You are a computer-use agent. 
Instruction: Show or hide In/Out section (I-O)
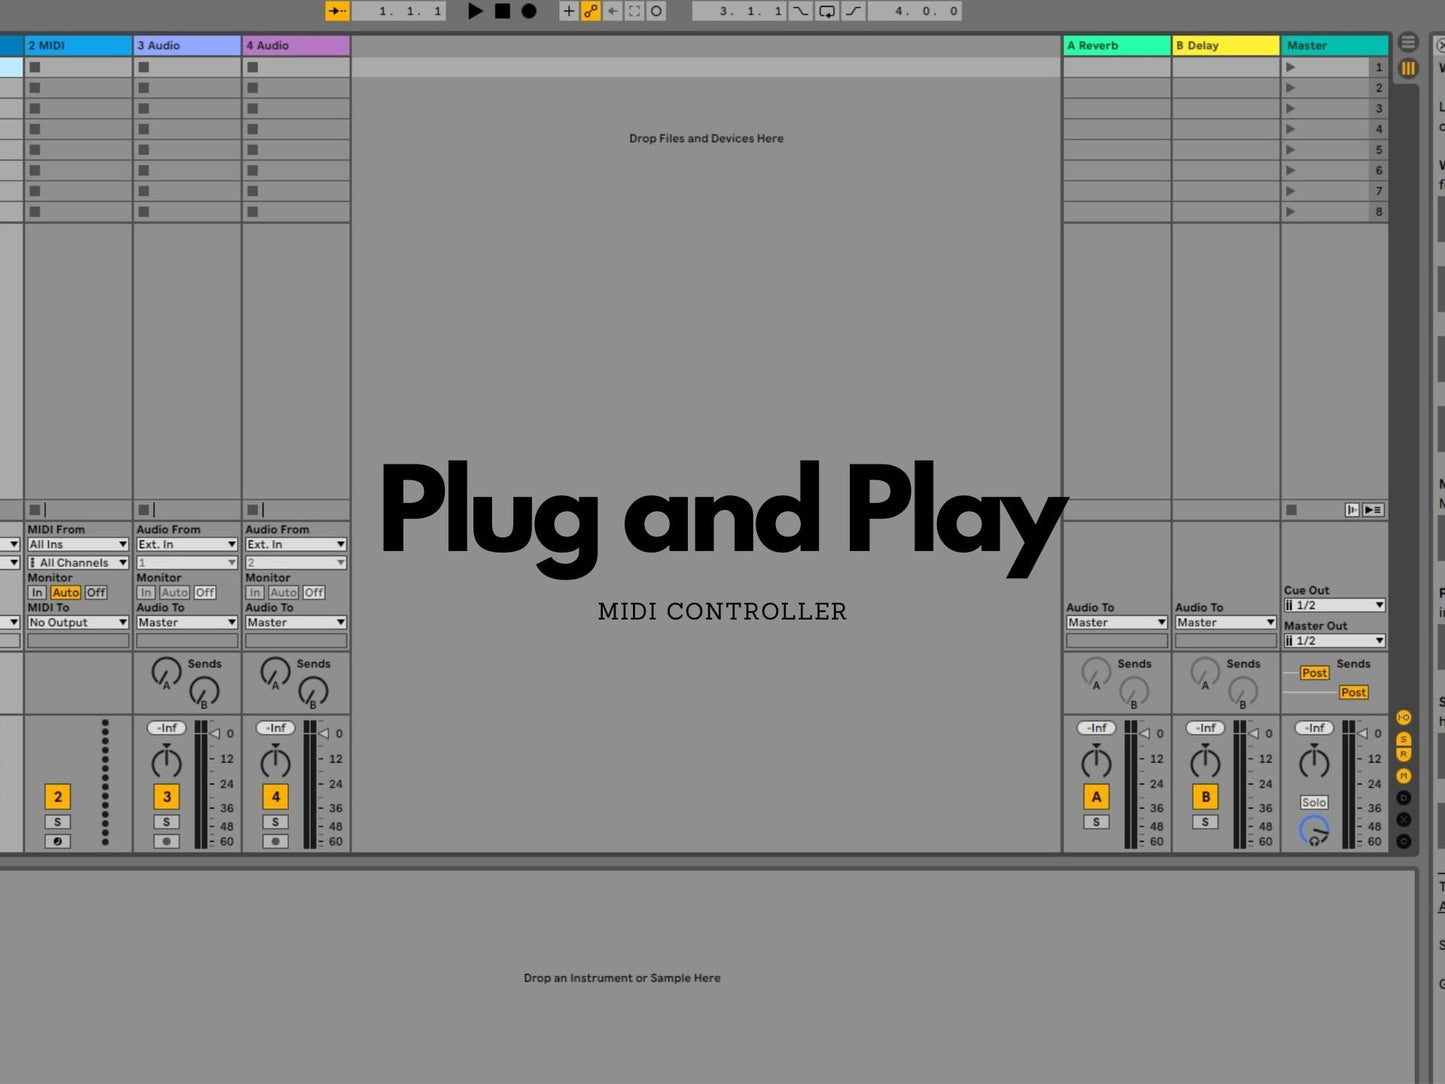(1404, 718)
